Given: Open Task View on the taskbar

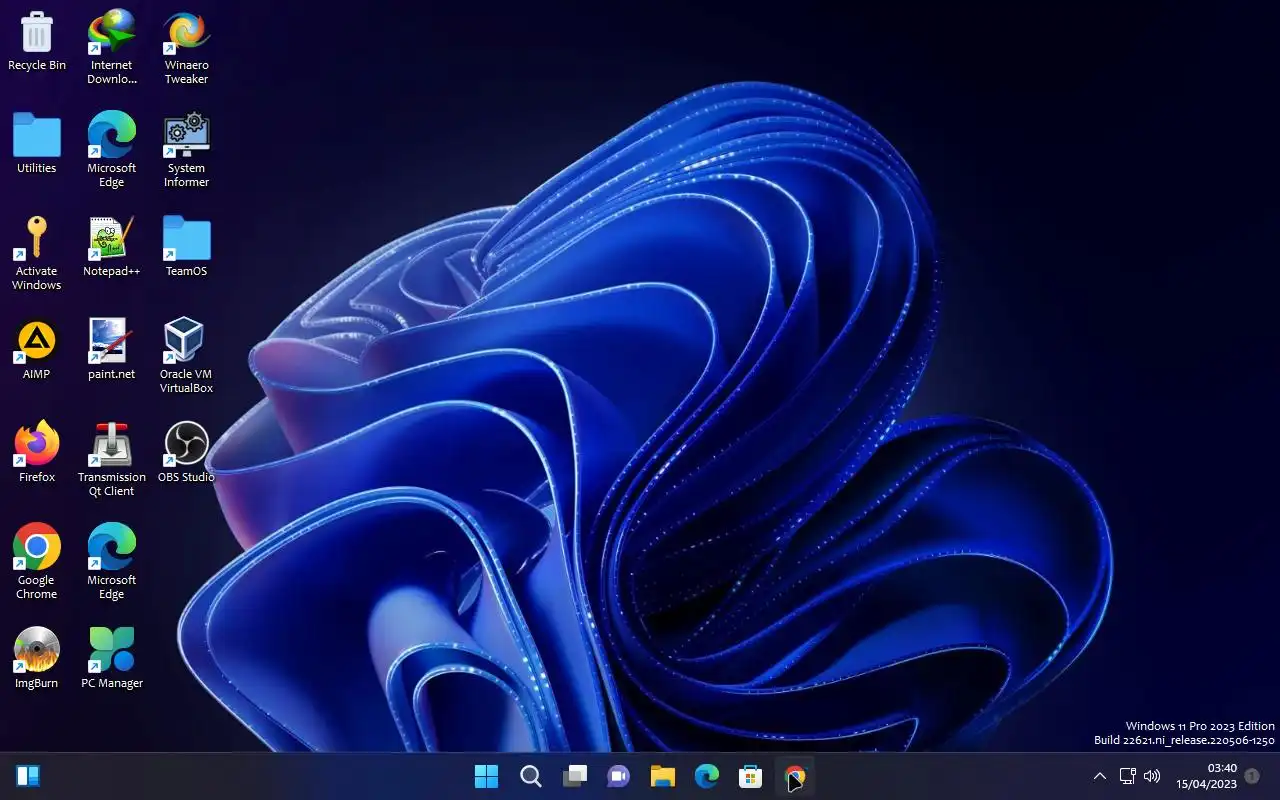Looking at the screenshot, I should tap(575, 776).
